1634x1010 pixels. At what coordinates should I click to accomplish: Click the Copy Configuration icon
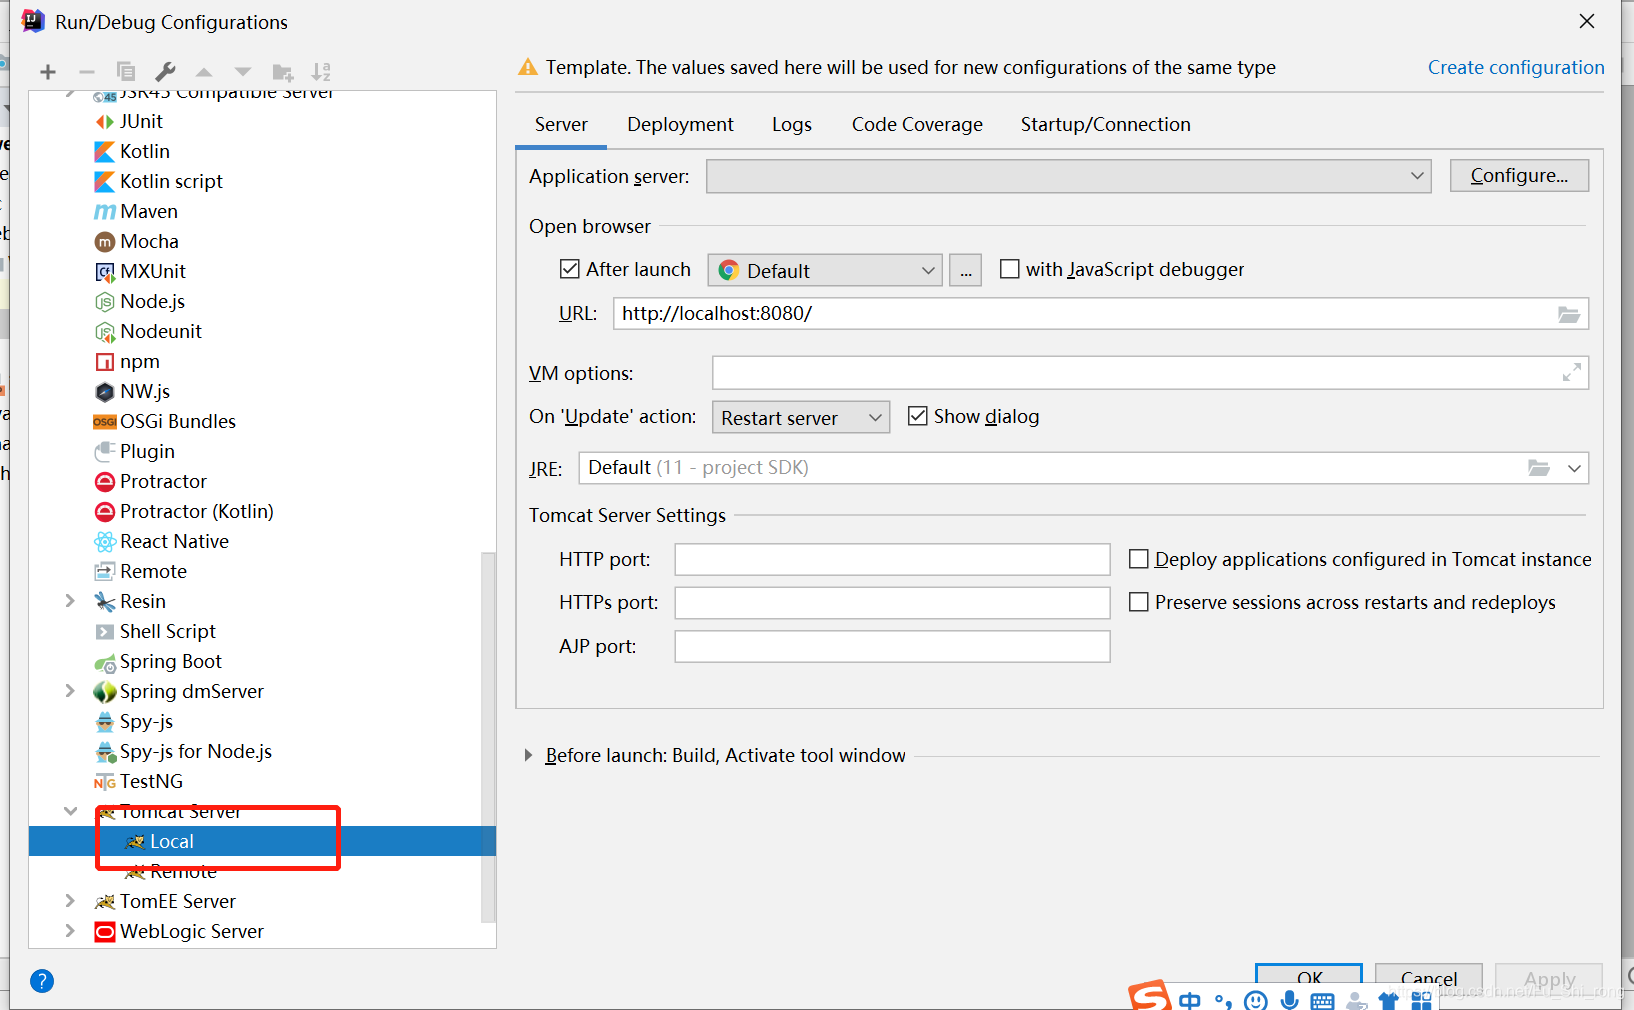pyautogui.click(x=126, y=72)
